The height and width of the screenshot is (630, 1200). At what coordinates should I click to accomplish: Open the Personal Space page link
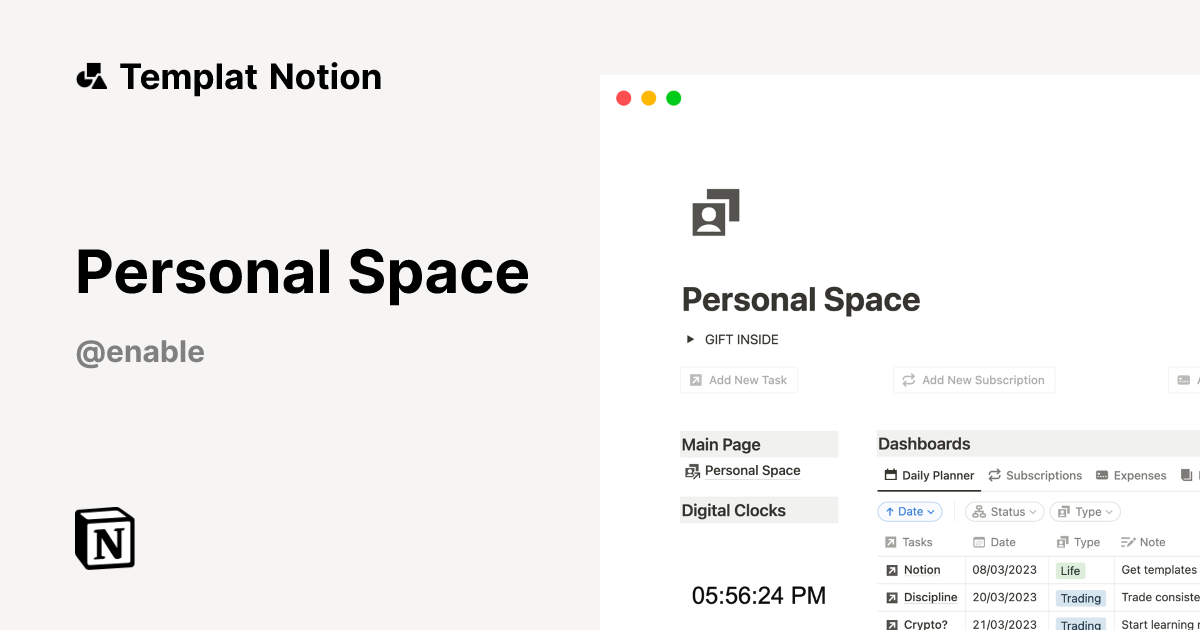[753, 471]
